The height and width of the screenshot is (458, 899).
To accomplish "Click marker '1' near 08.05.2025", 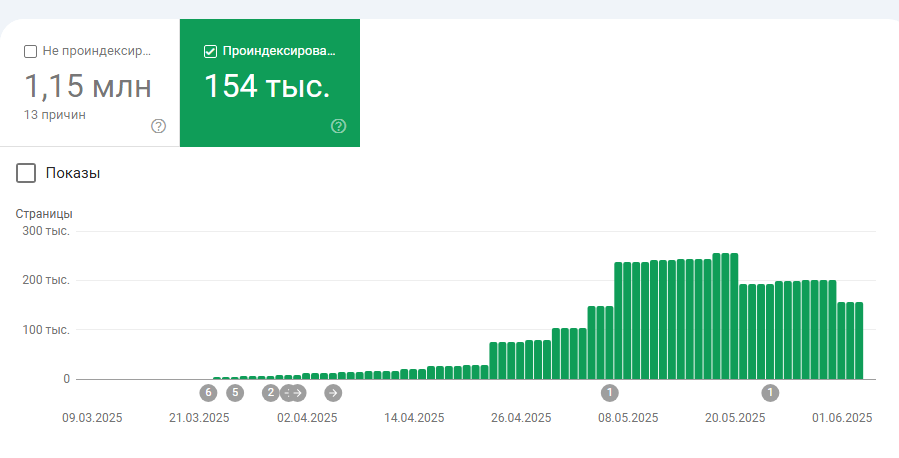I will [x=609, y=393].
